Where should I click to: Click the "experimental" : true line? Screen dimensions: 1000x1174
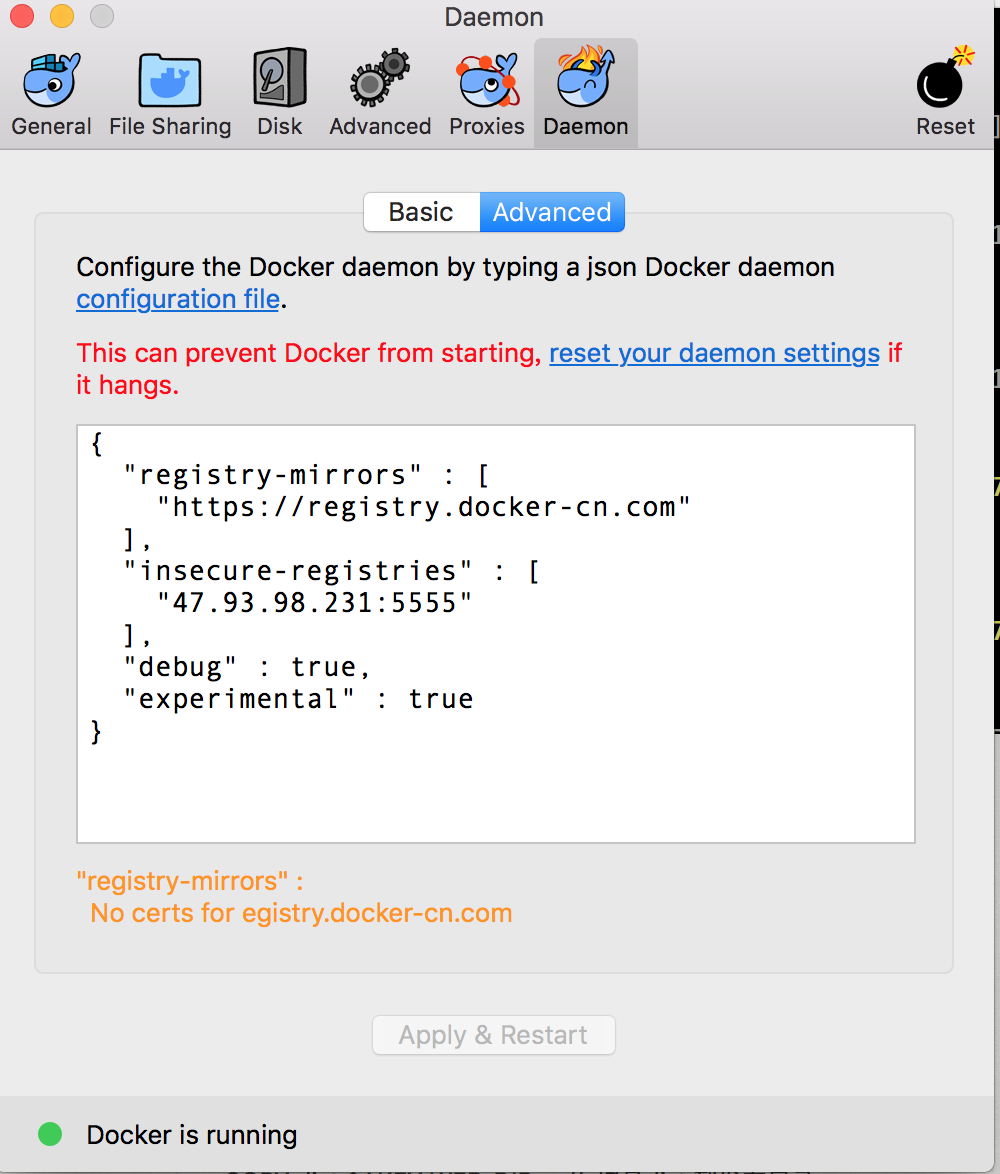[x=298, y=699]
